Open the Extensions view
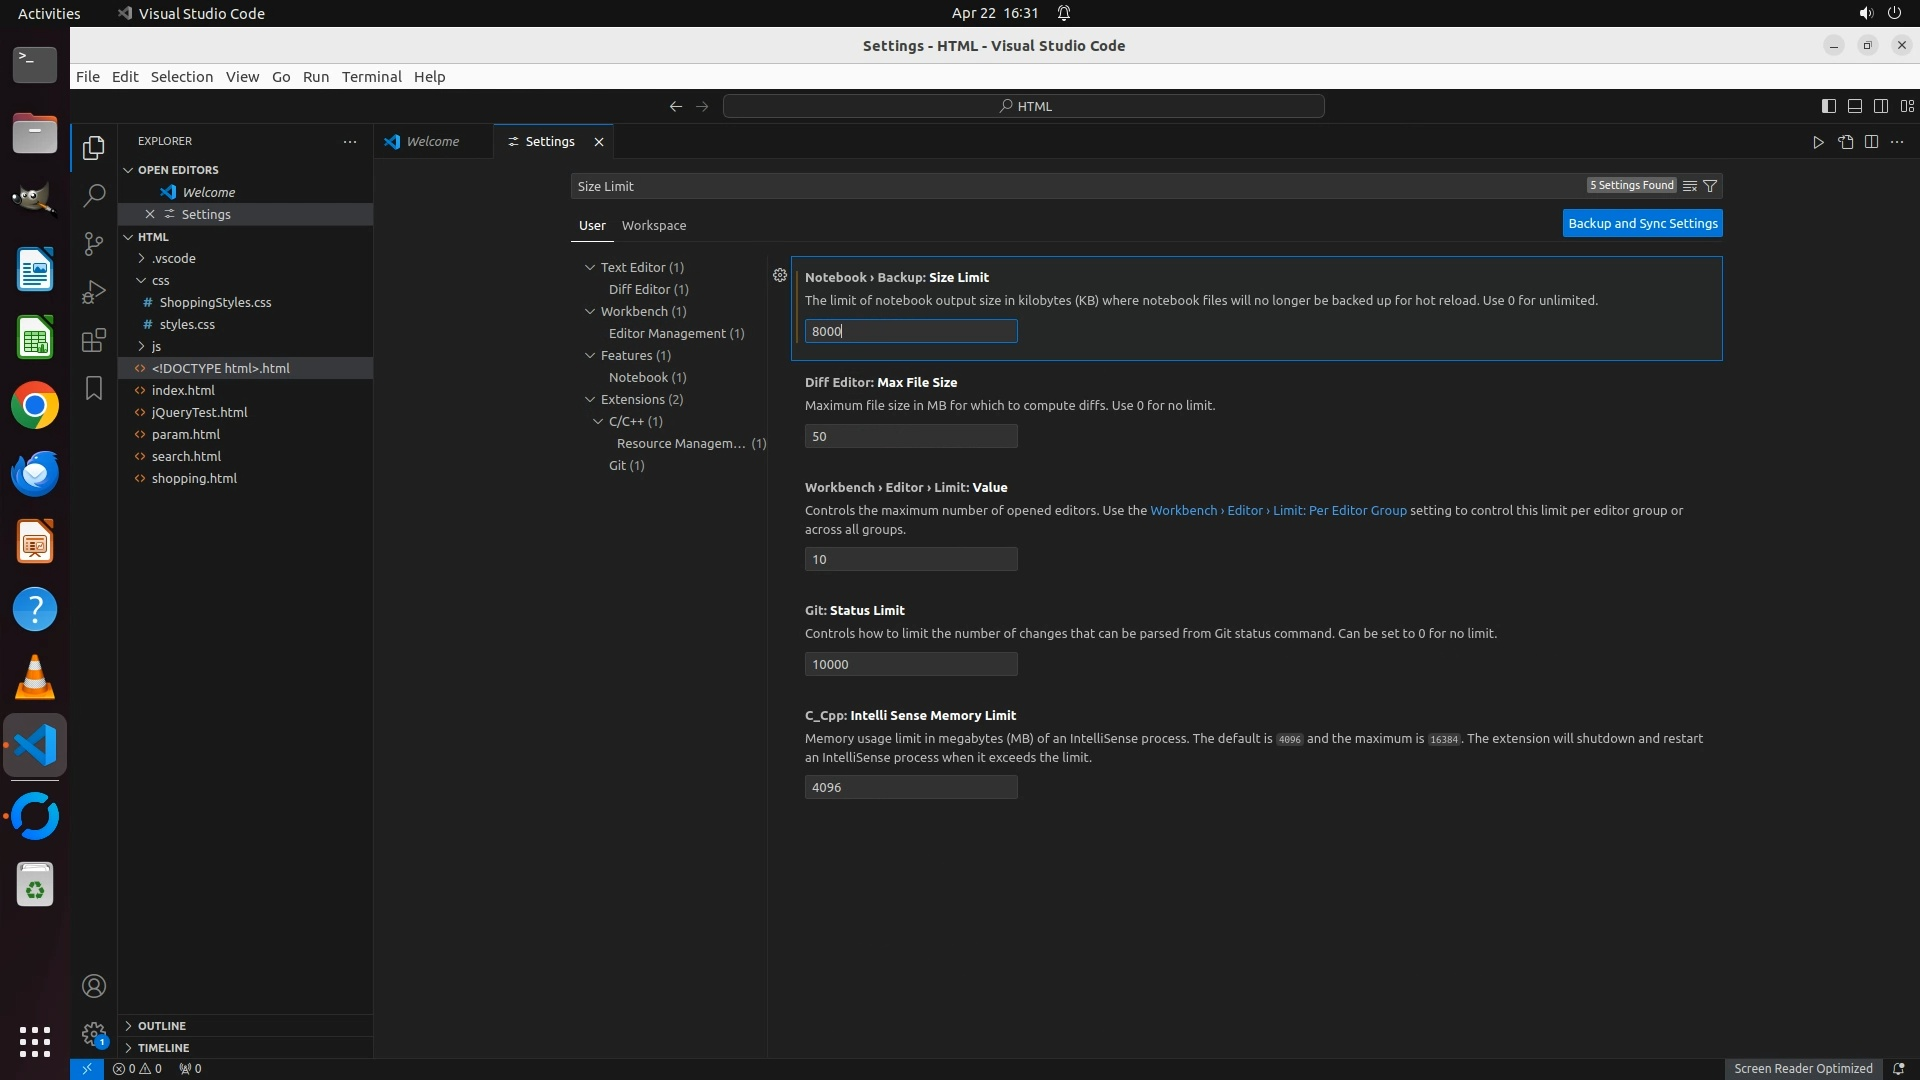This screenshot has width=1920, height=1080. point(93,340)
